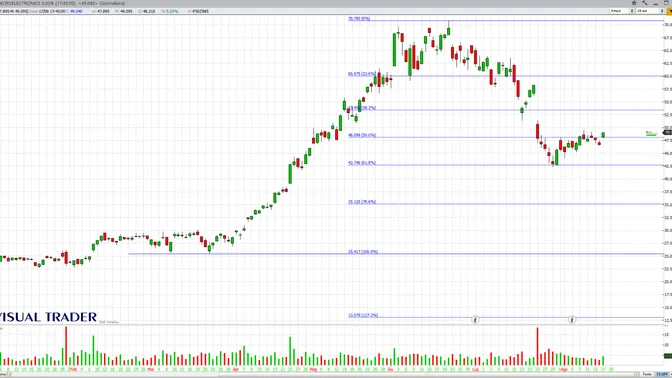This screenshot has width=672, height=378.
Task: Click the yellow tool button at top-right corner
Action: [669, 11]
